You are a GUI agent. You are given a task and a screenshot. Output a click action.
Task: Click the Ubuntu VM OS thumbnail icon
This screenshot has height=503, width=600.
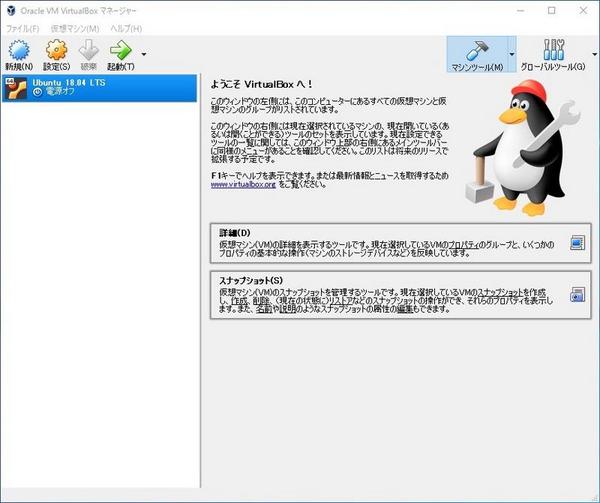point(16,88)
